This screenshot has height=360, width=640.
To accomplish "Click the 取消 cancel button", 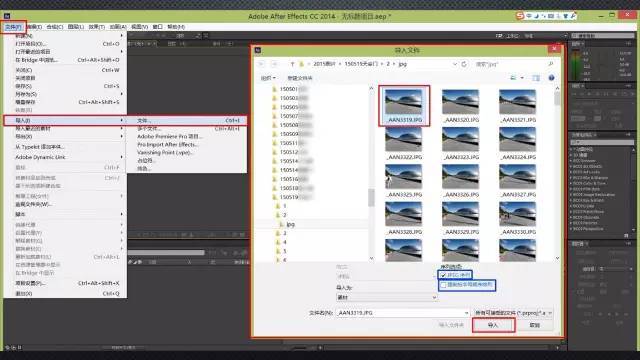I will [535, 325].
